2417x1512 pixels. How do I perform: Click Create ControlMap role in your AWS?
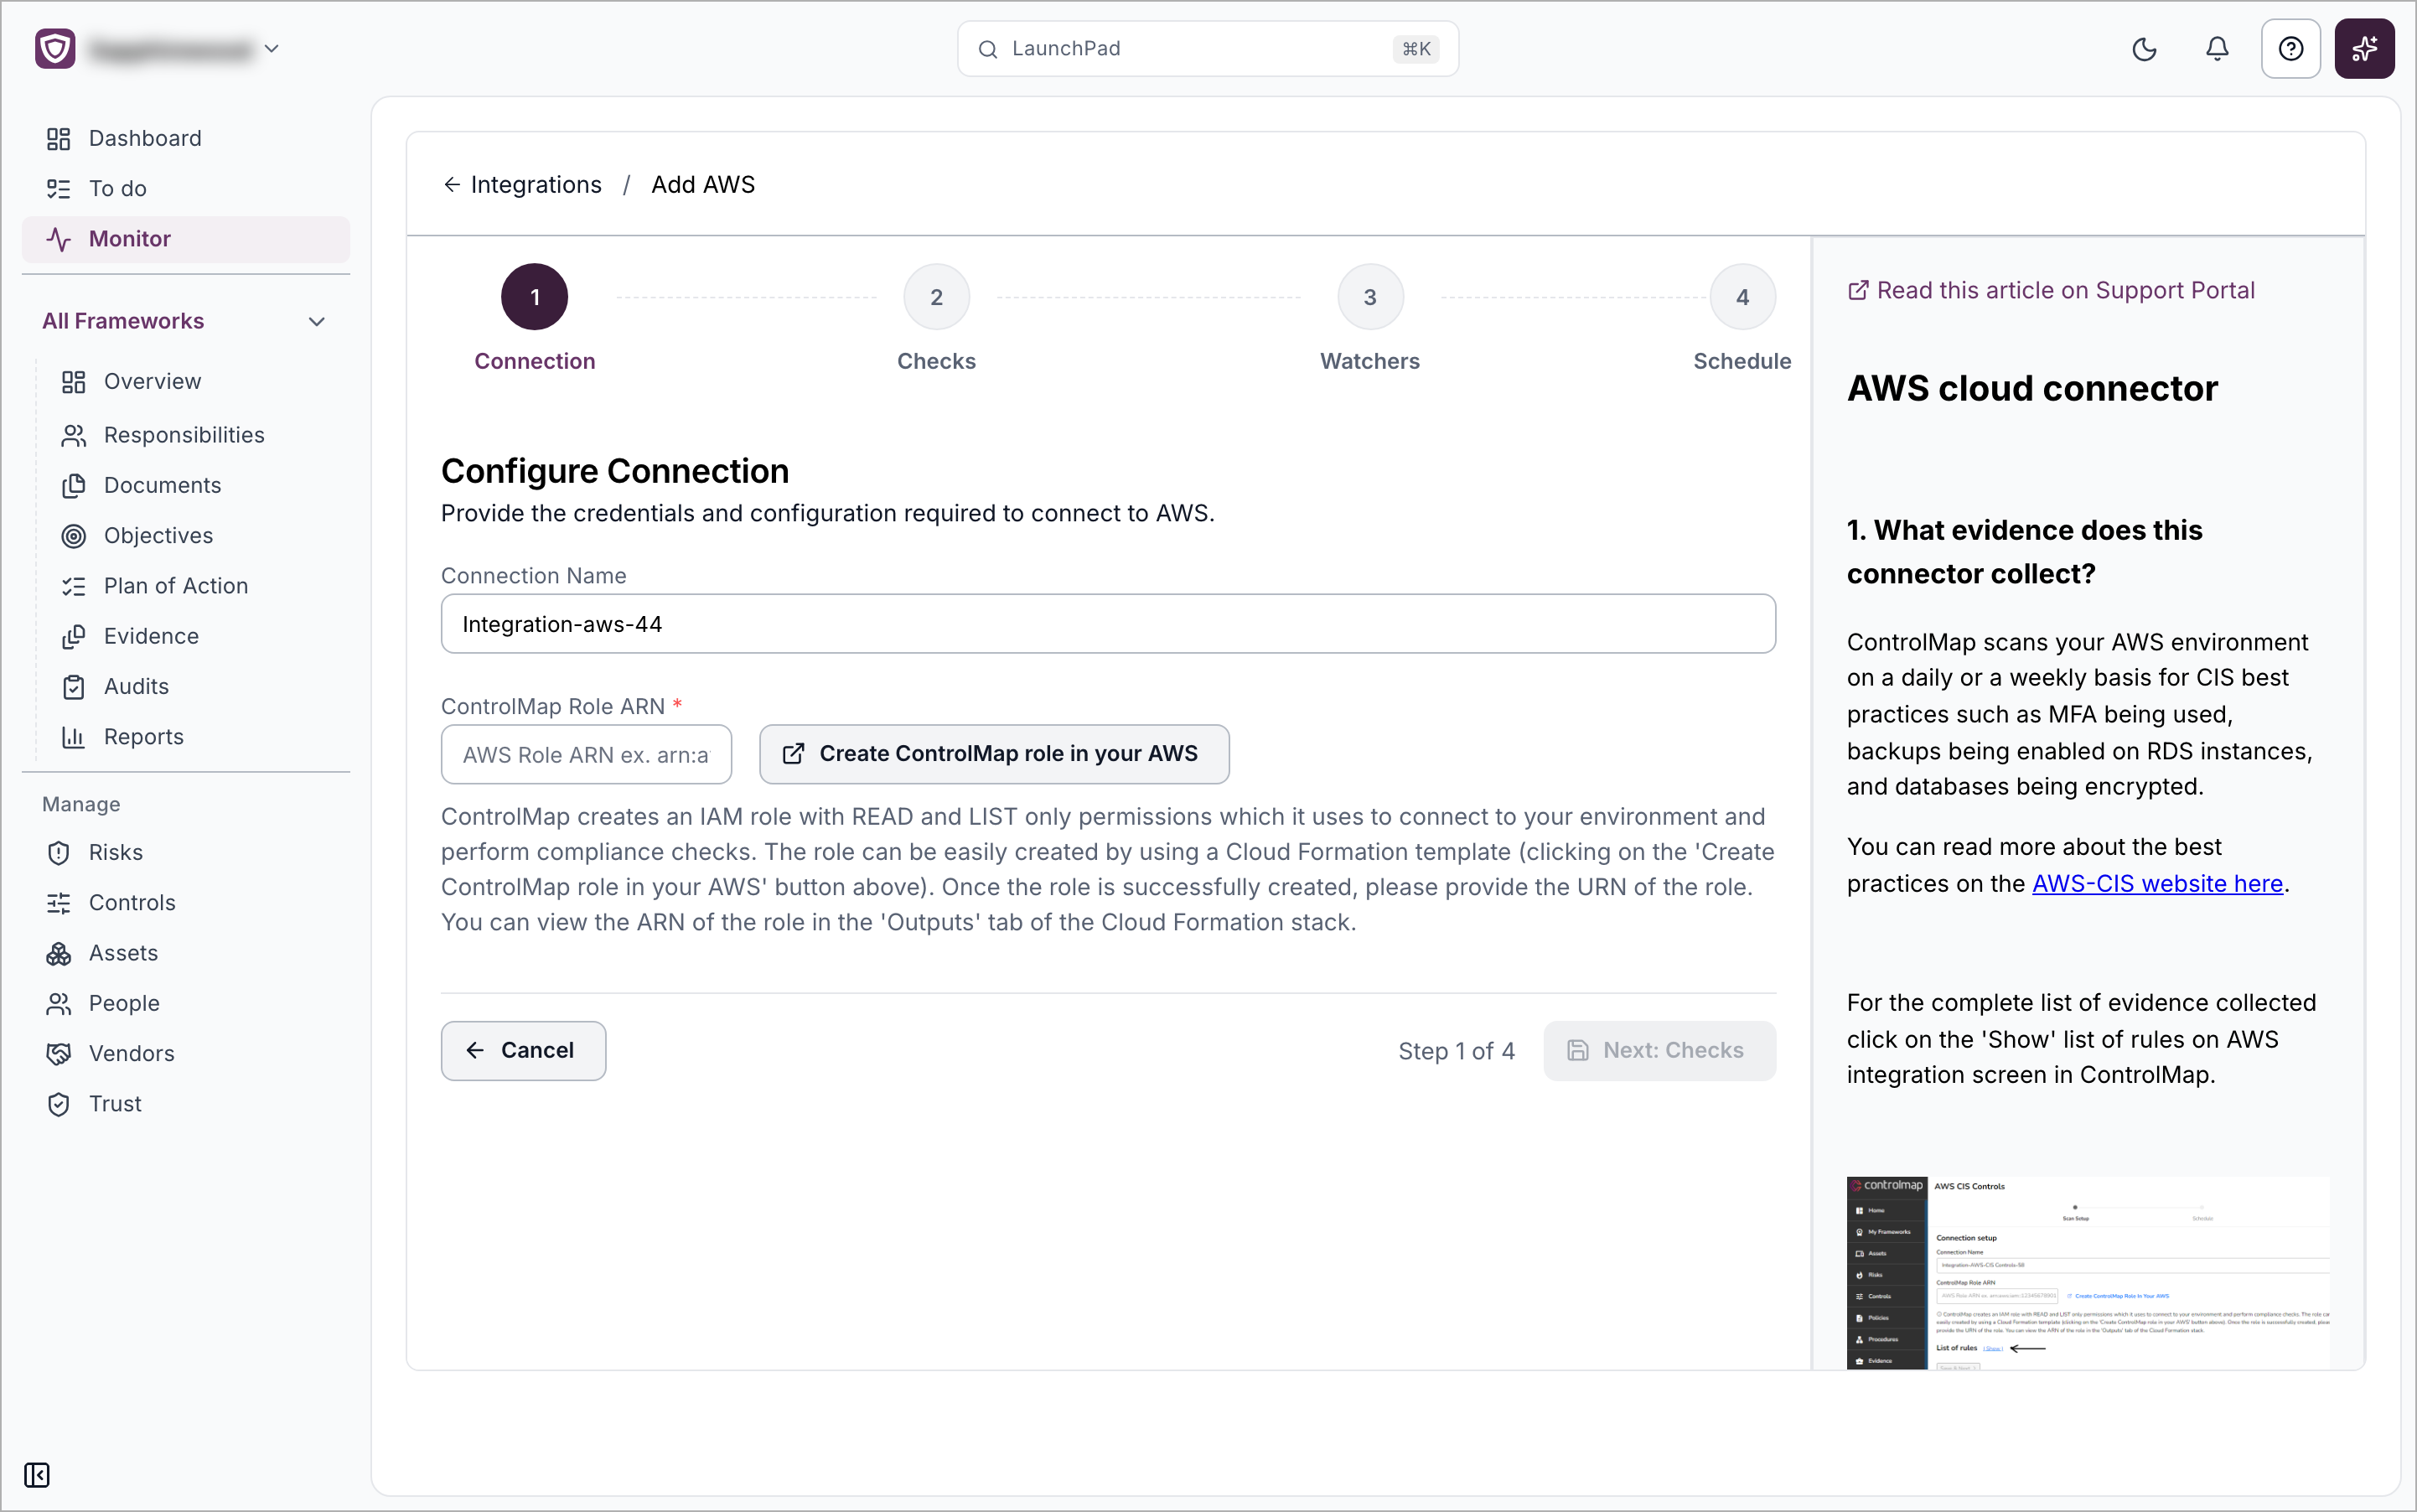[994, 754]
